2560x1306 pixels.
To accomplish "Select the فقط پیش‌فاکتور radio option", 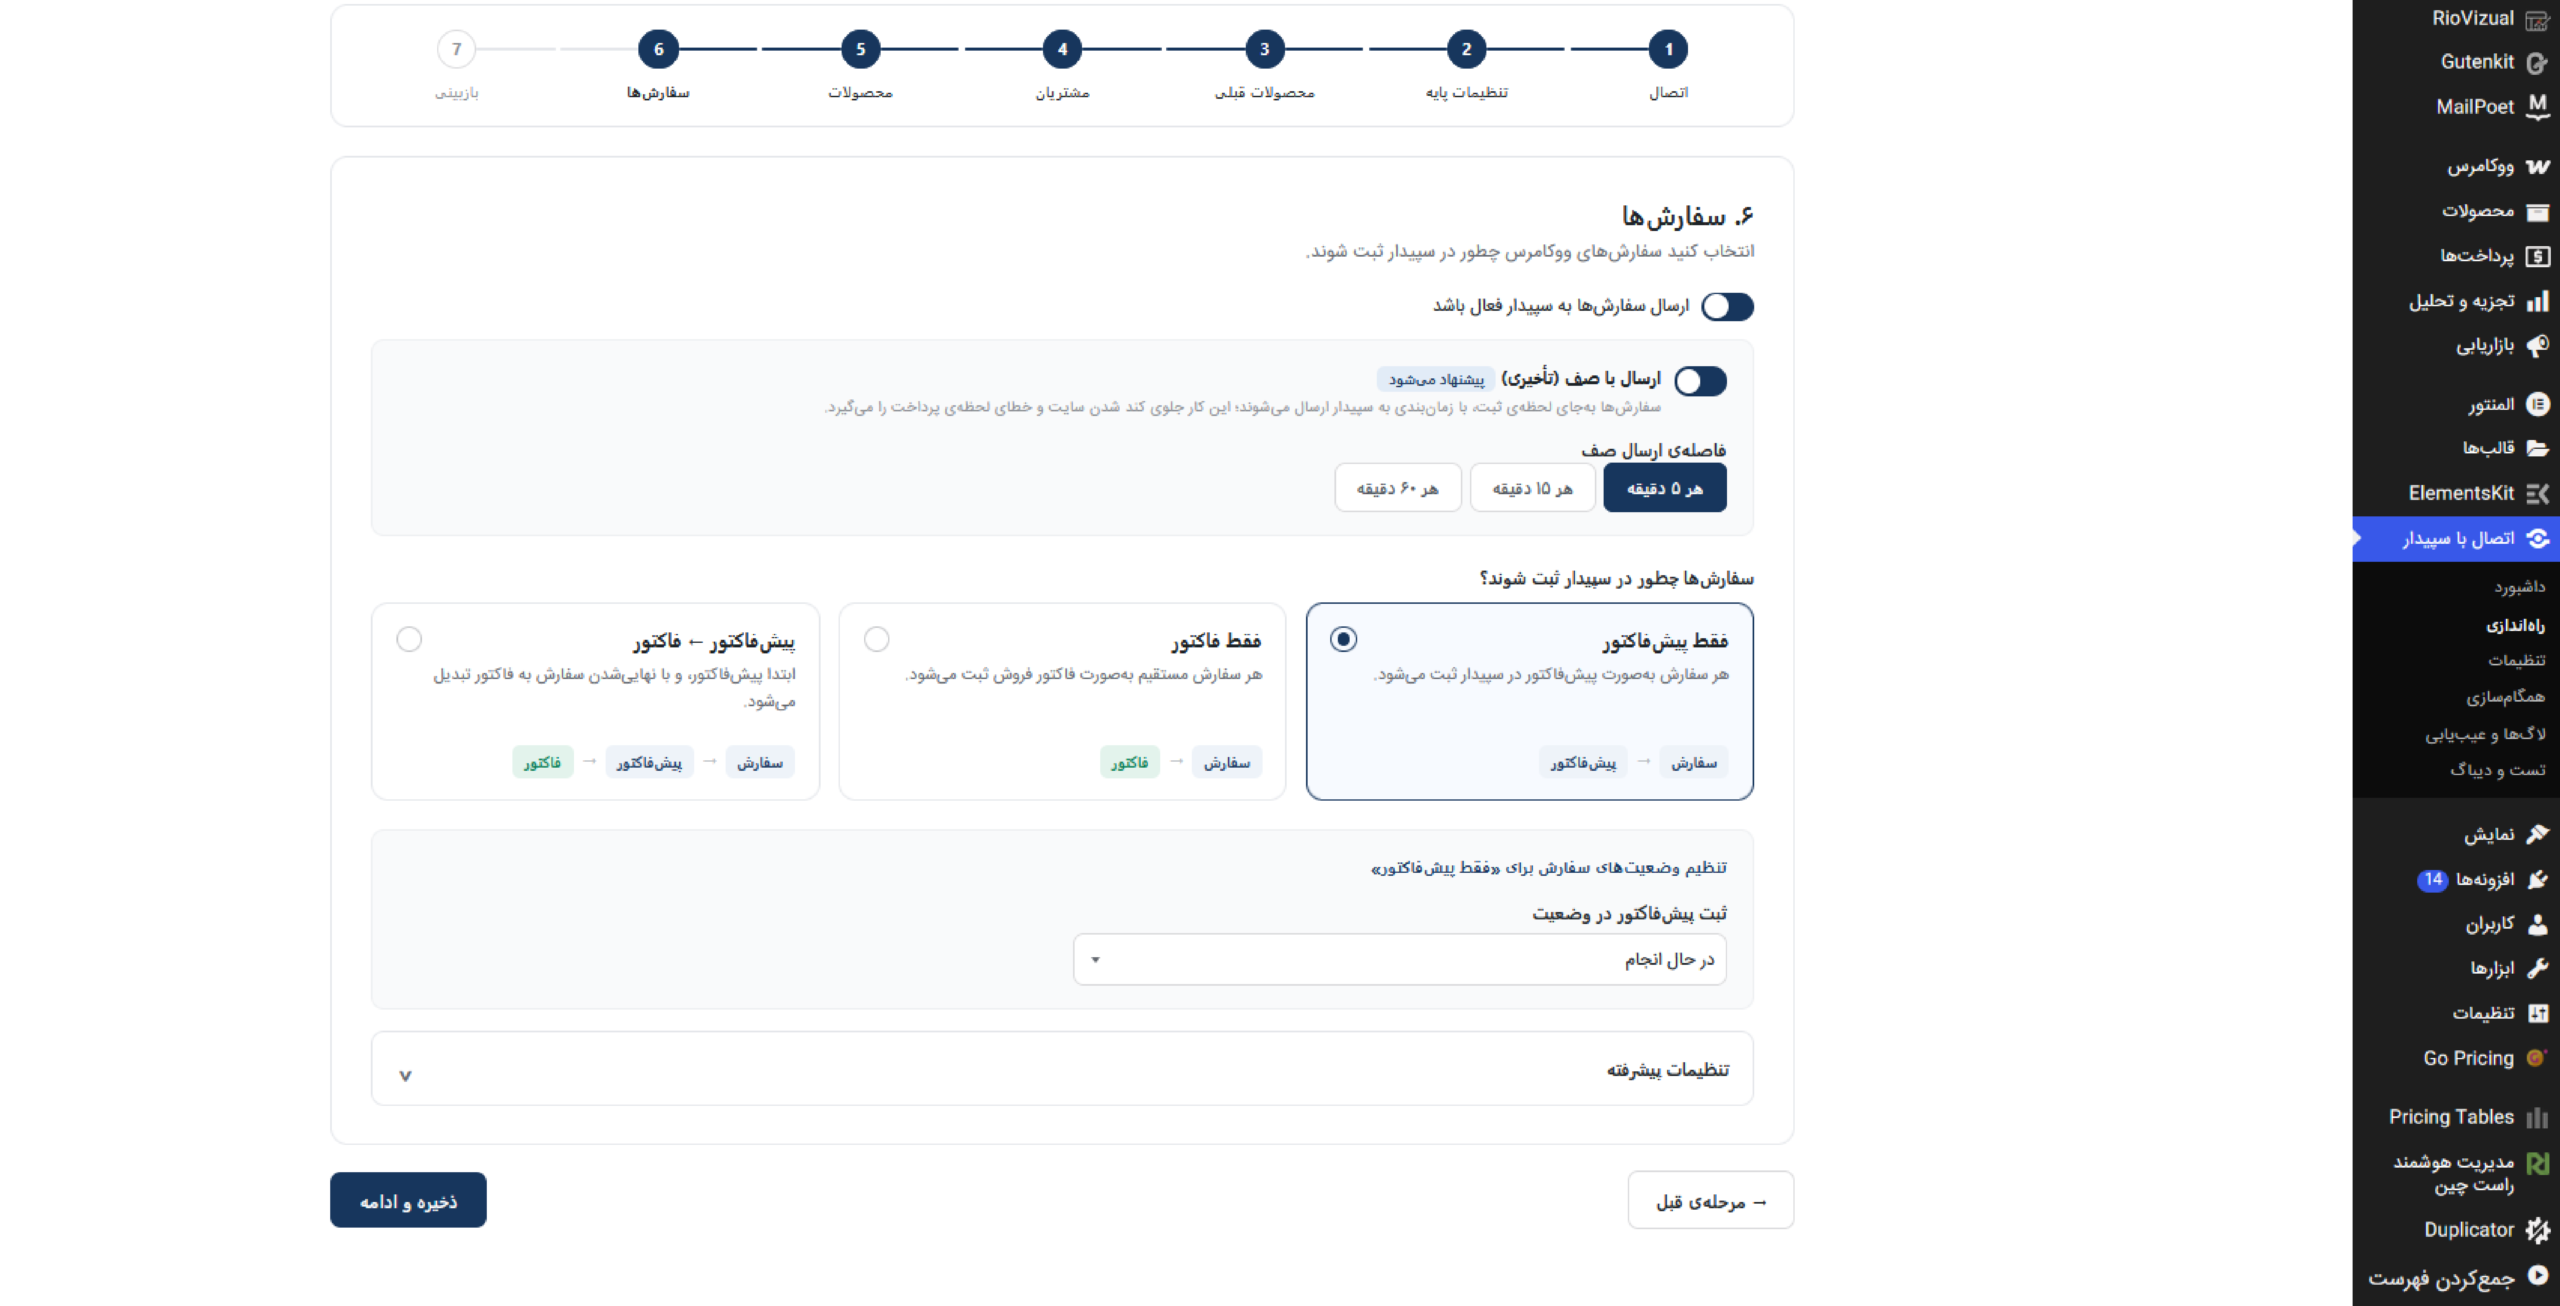I will pos(1343,639).
